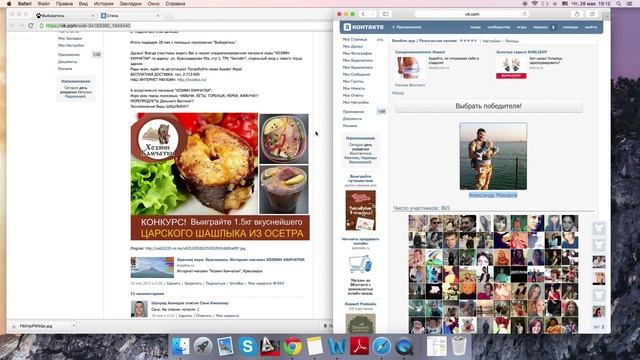Open Safari from the Dock

382,347
